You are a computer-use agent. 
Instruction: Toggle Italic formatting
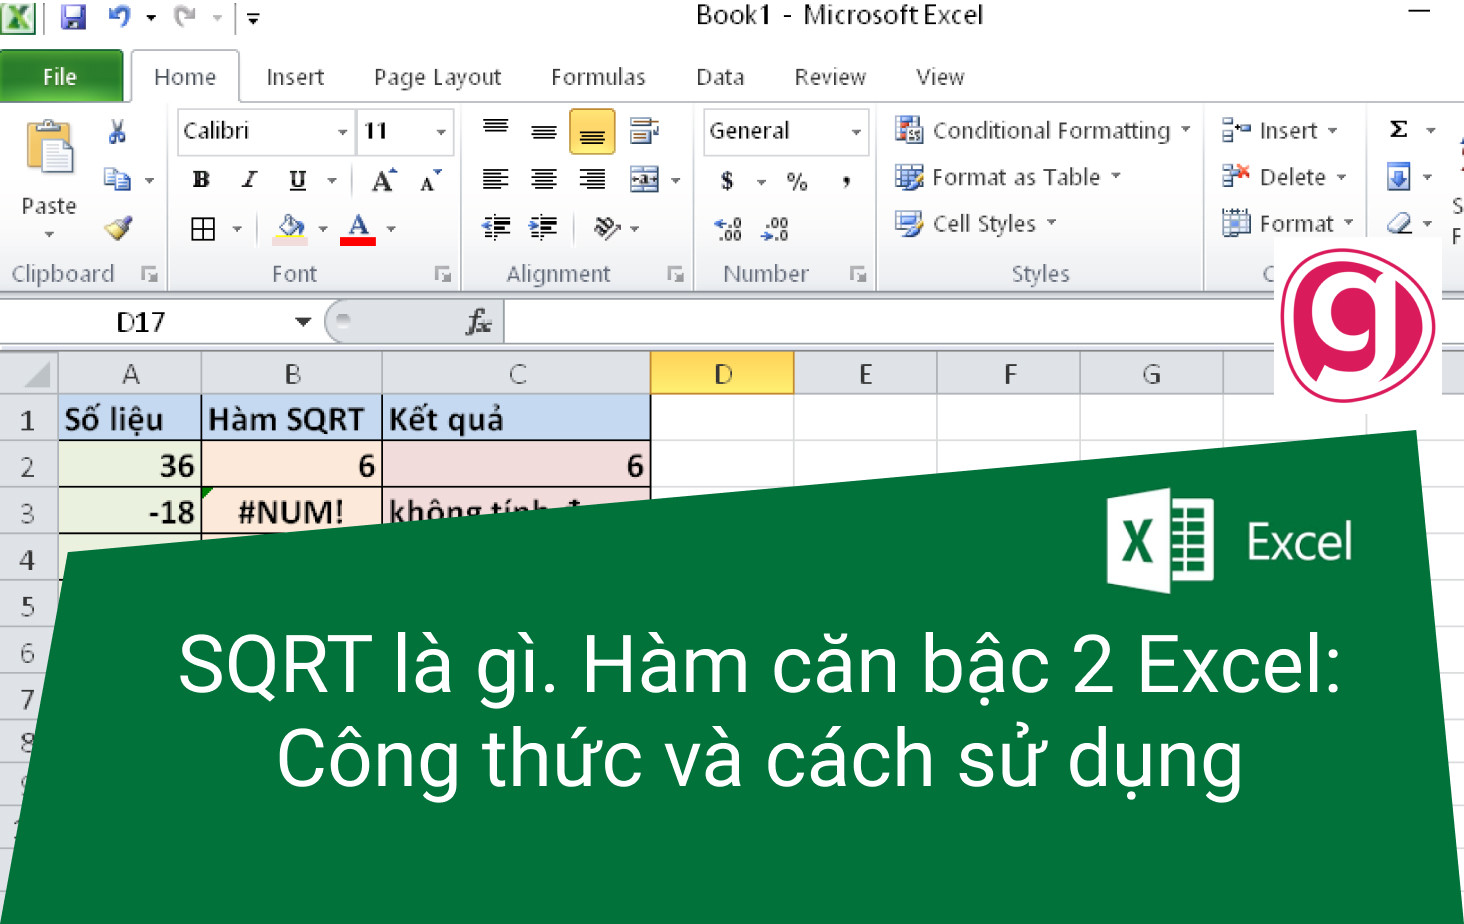249,180
